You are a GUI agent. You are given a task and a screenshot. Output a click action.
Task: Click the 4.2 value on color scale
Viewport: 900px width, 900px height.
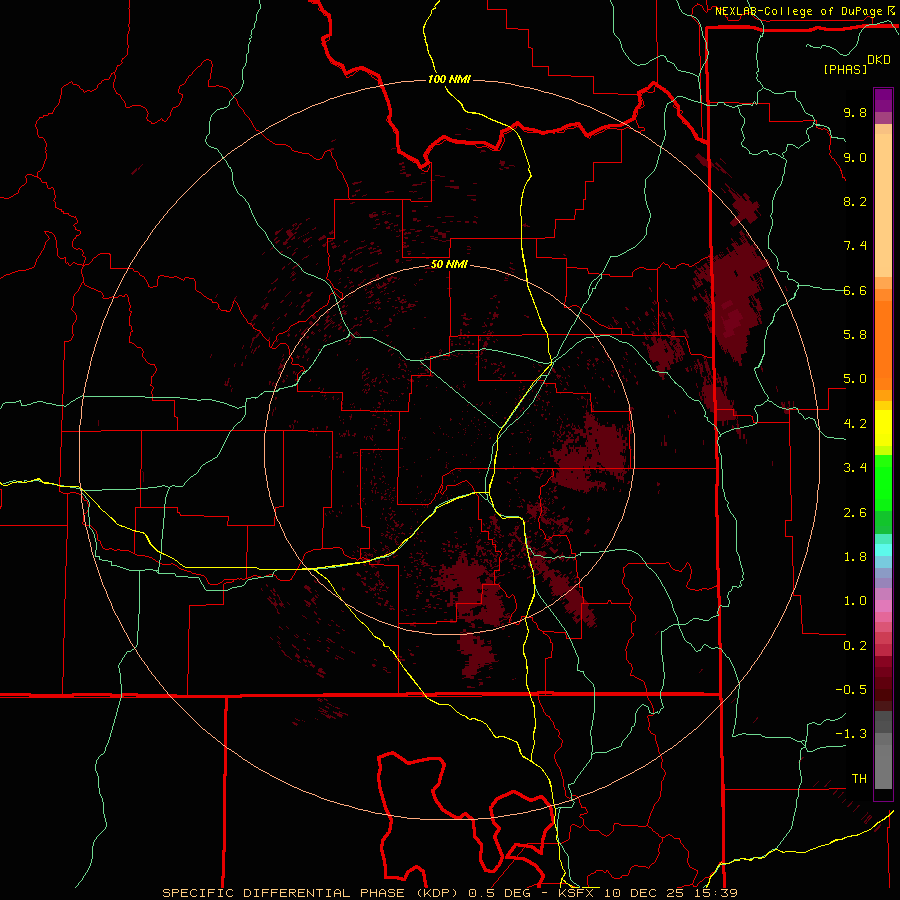(855, 424)
